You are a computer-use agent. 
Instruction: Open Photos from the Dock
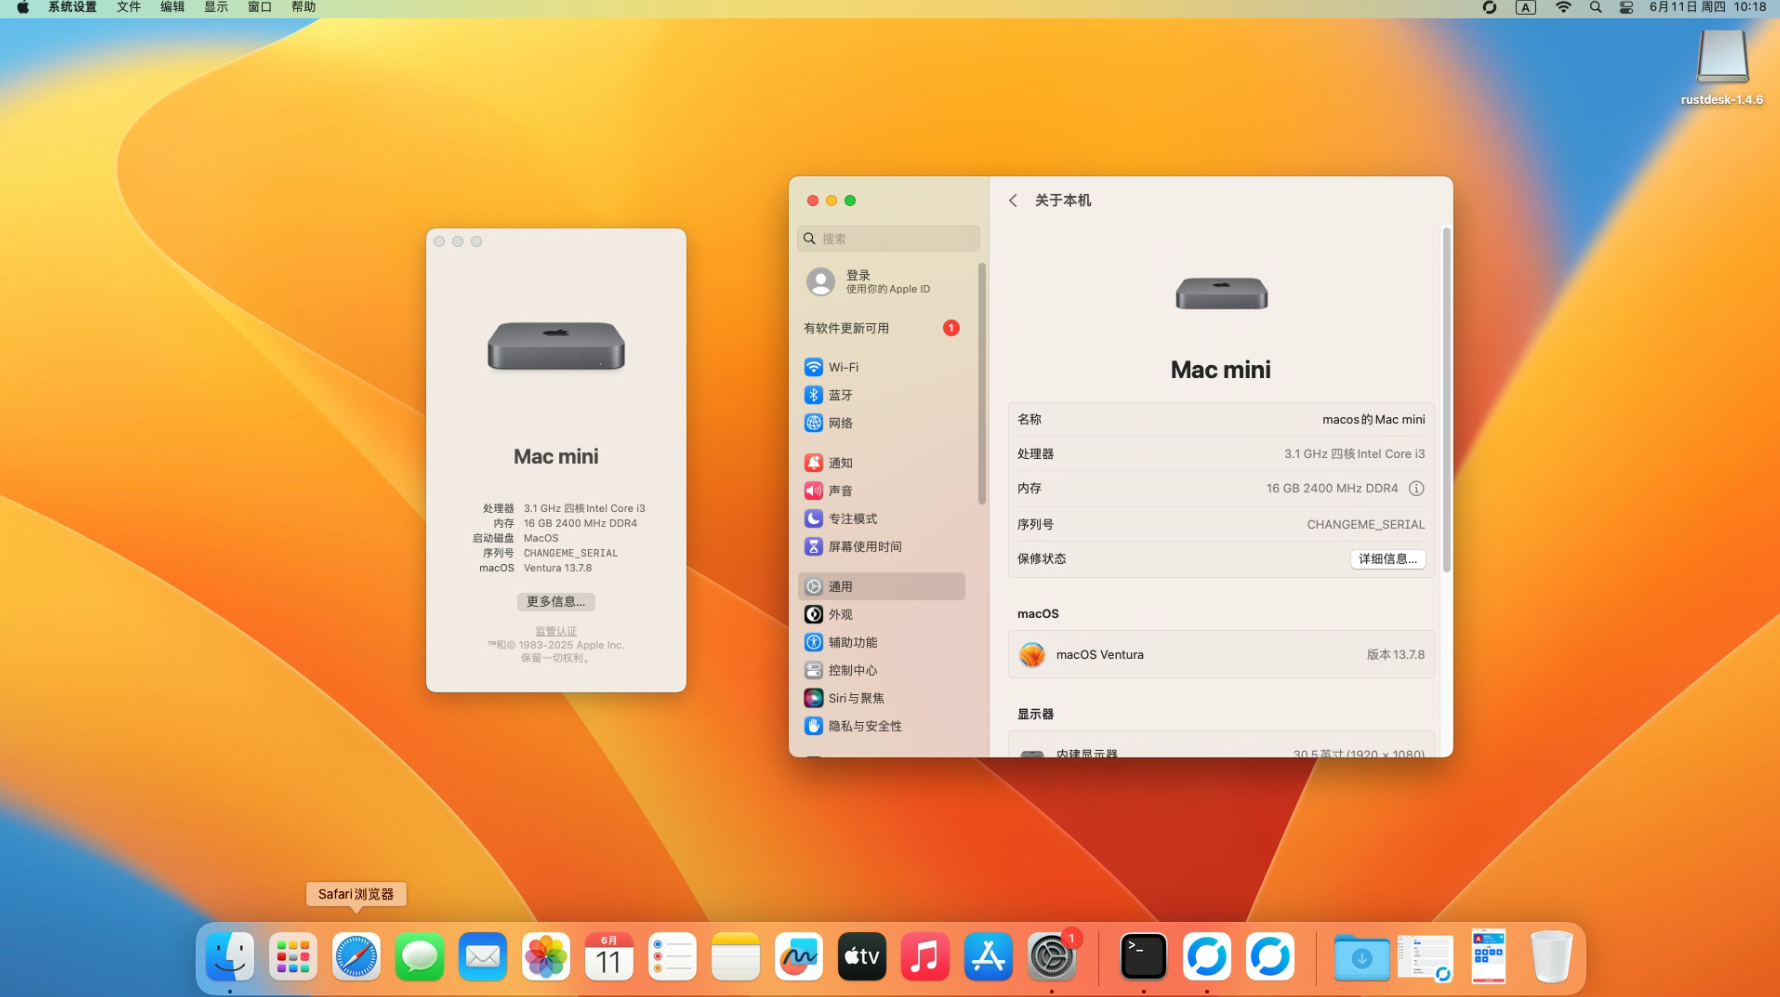pos(546,957)
